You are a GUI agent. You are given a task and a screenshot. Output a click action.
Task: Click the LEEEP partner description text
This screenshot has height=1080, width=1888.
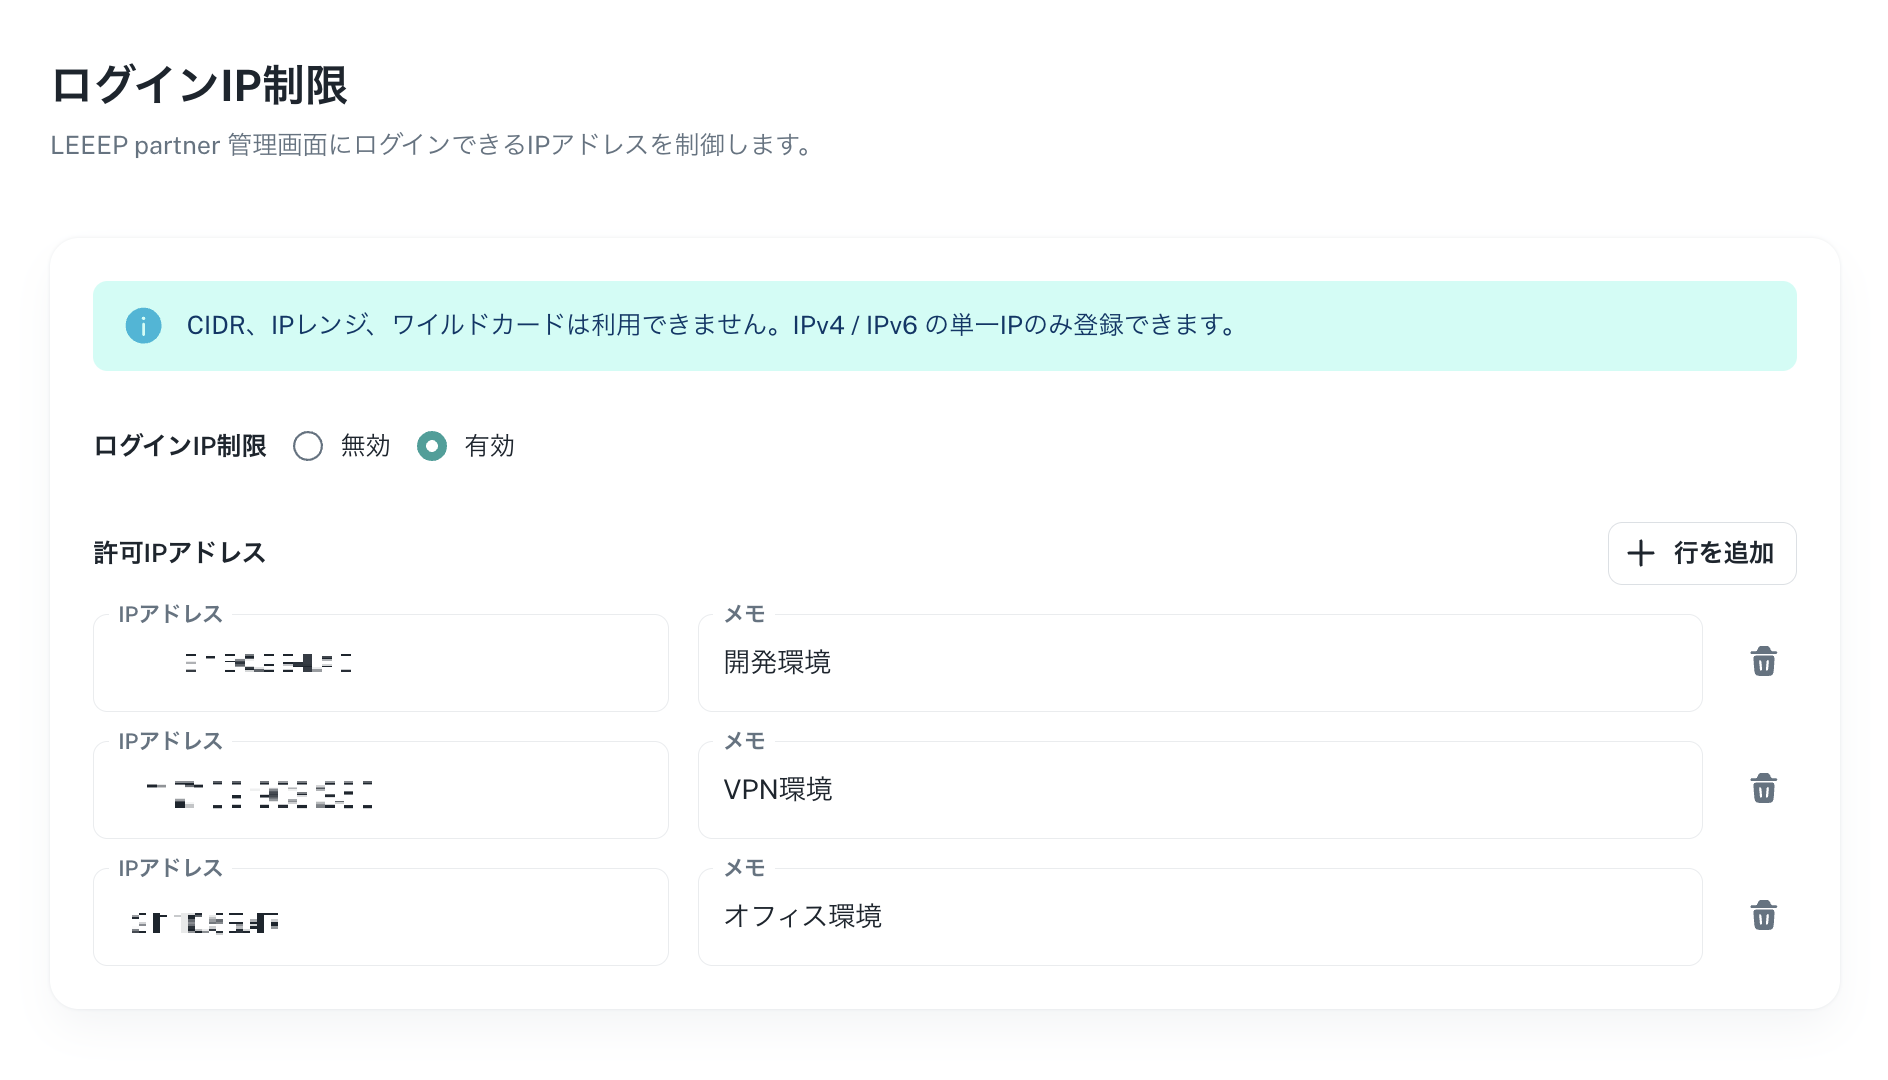tap(433, 146)
